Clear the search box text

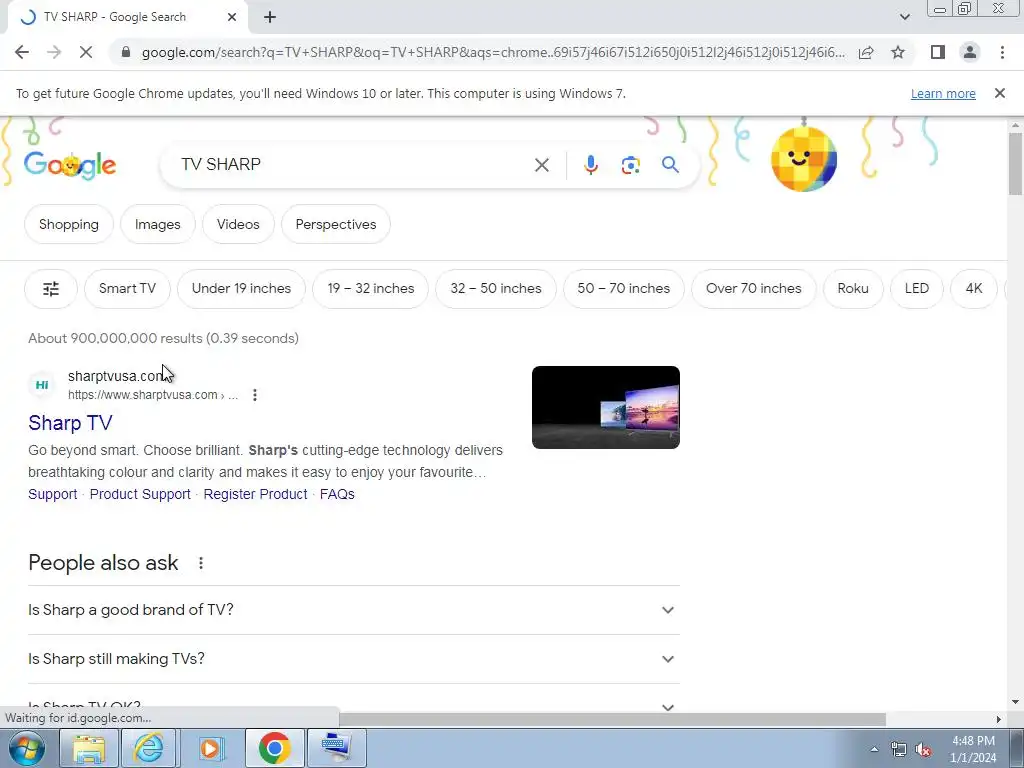[x=541, y=165]
